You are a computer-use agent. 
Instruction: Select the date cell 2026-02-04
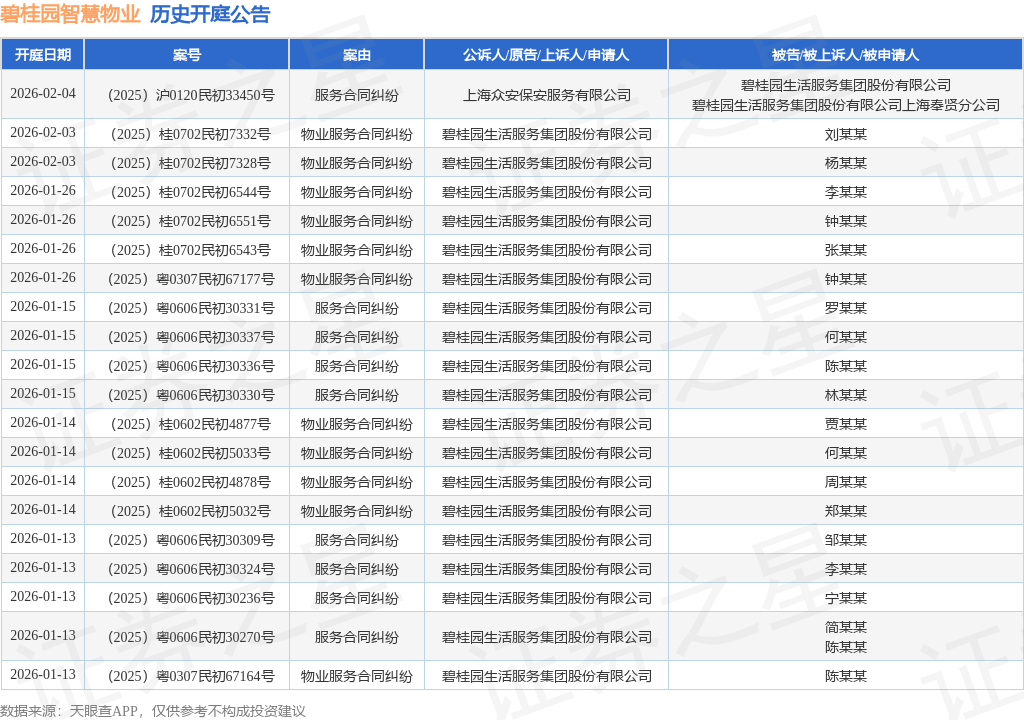click(x=42, y=93)
